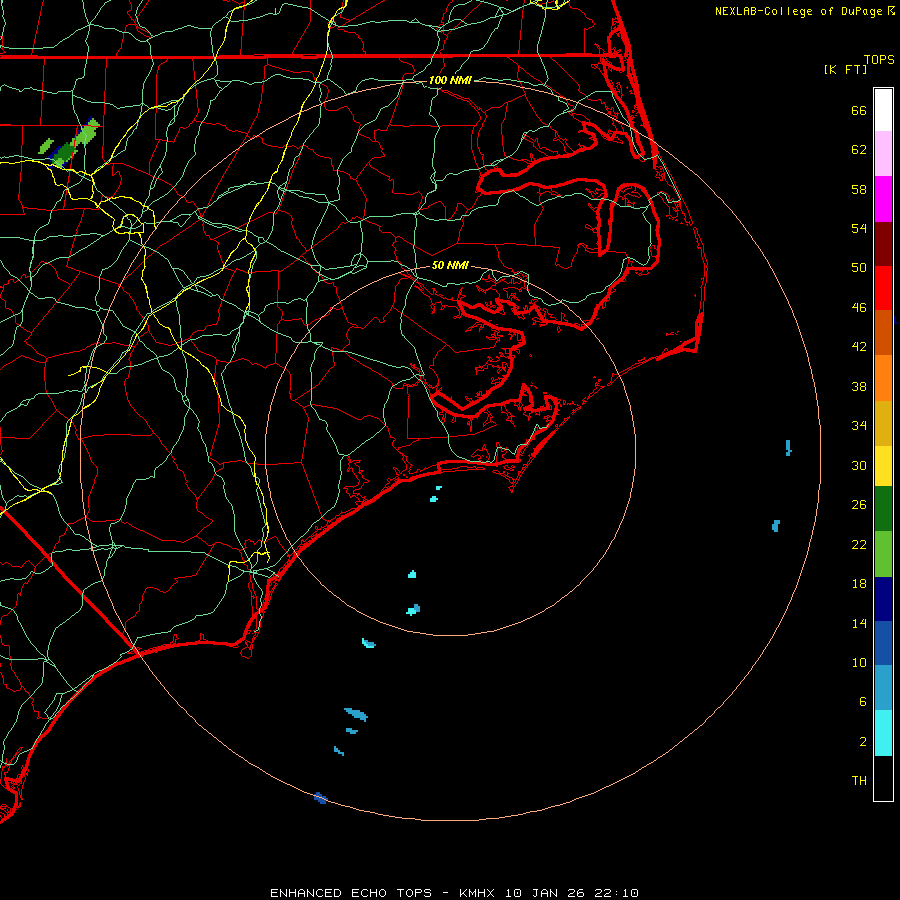Click the large green echo with dark green core
The height and width of the screenshot is (900, 900).
(75, 143)
